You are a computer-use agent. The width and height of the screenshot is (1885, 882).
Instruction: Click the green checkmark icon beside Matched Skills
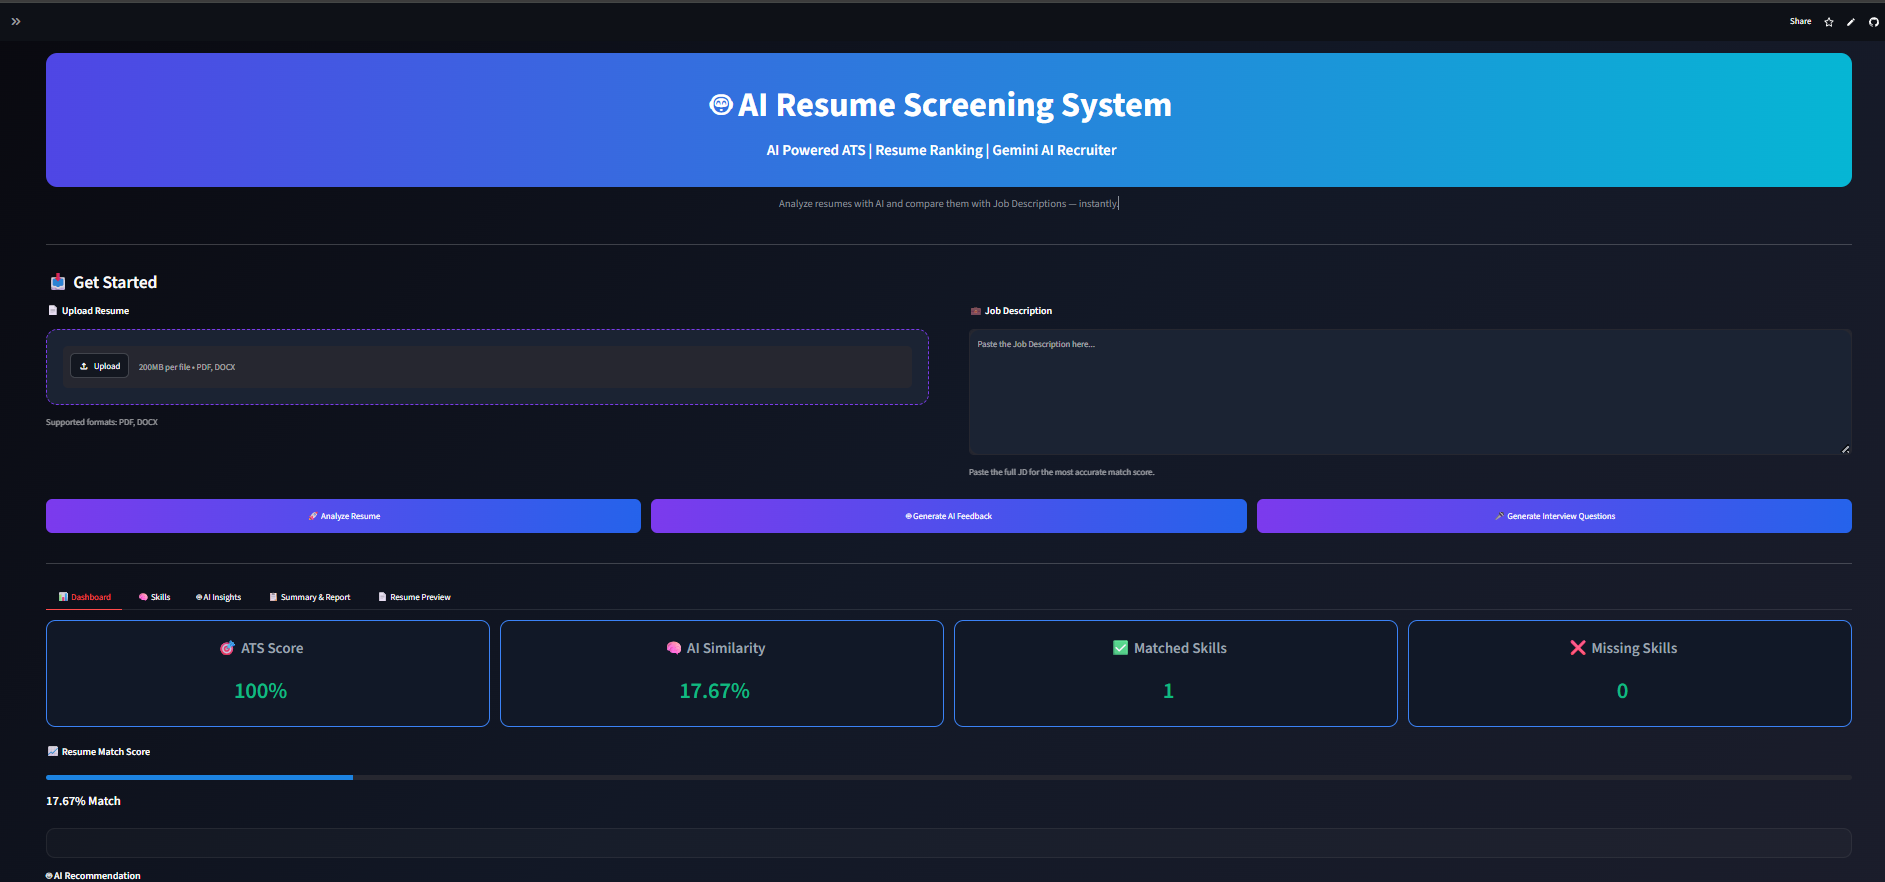click(1121, 648)
